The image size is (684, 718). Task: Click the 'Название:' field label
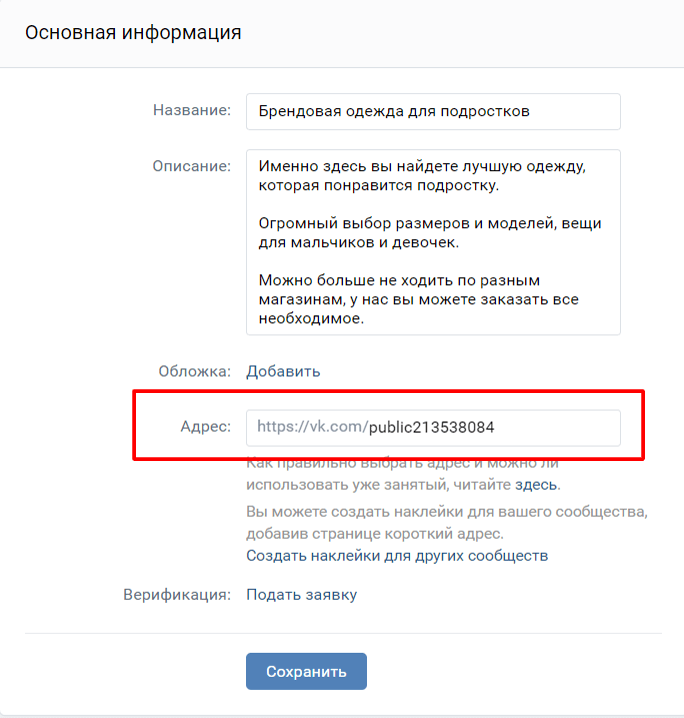click(x=192, y=110)
